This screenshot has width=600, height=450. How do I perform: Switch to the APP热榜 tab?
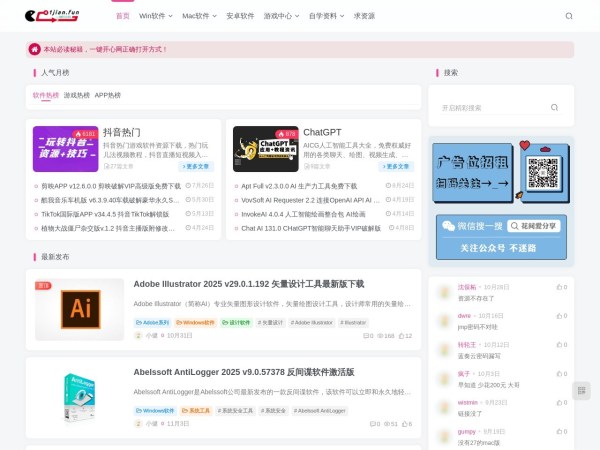(x=107, y=96)
